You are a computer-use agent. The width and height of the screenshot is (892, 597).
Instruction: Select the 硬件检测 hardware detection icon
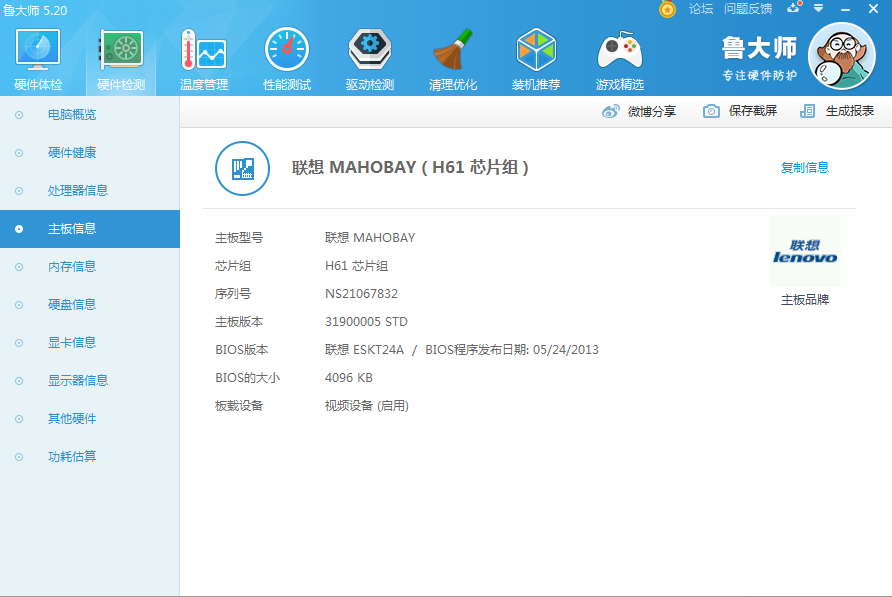(x=121, y=51)
